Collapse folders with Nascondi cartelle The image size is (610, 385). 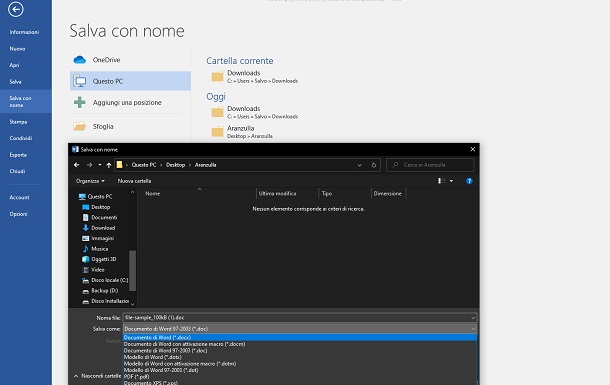tap(97, 376)
